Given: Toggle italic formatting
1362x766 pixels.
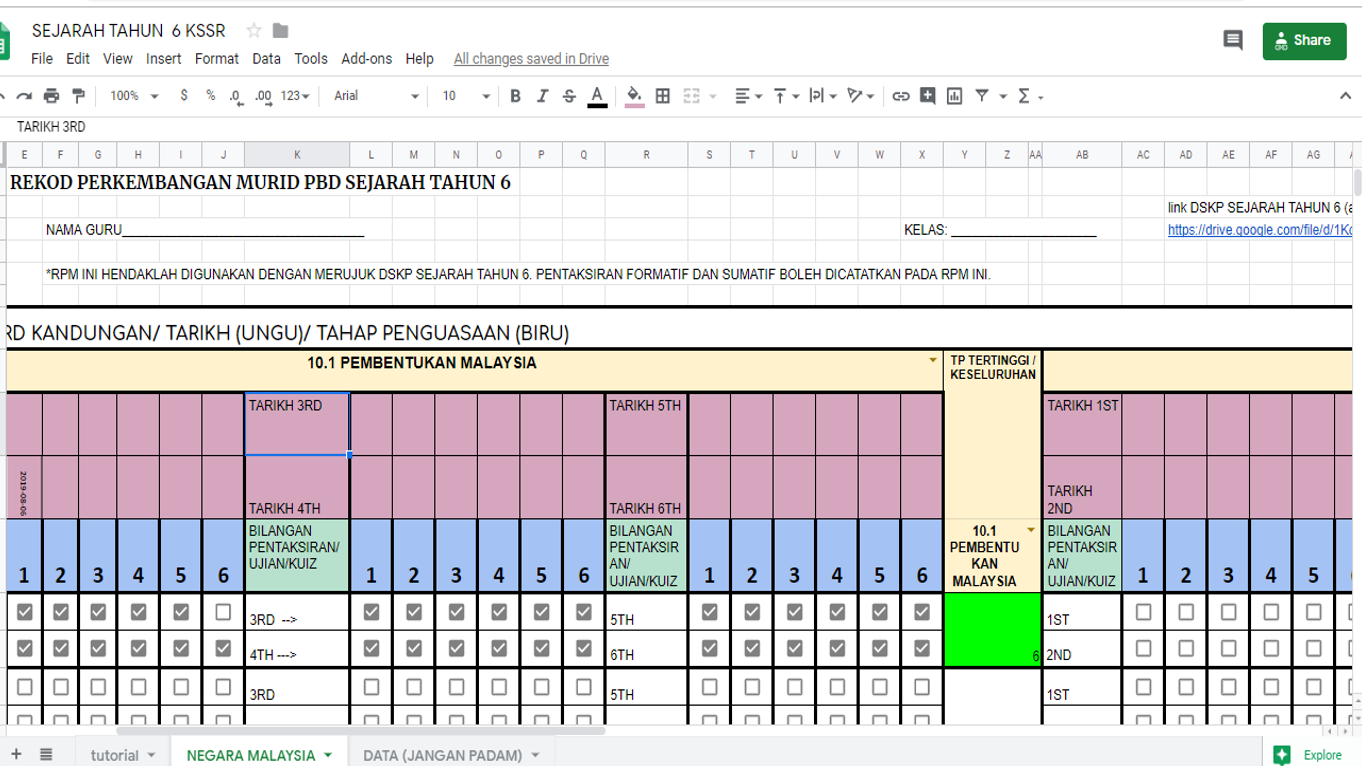Looking at the screenshot, I should [x=542, y=96].
